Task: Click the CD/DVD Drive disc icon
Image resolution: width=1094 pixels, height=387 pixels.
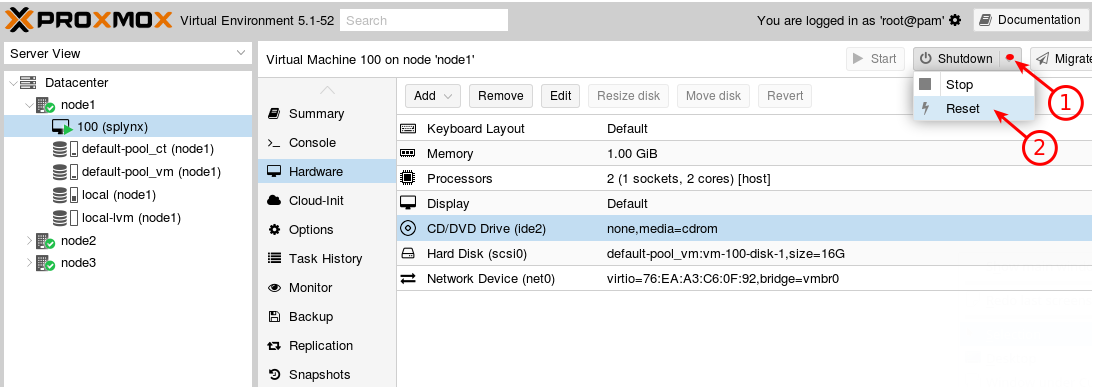Action: pyautogui.click(x=408, y=229)
